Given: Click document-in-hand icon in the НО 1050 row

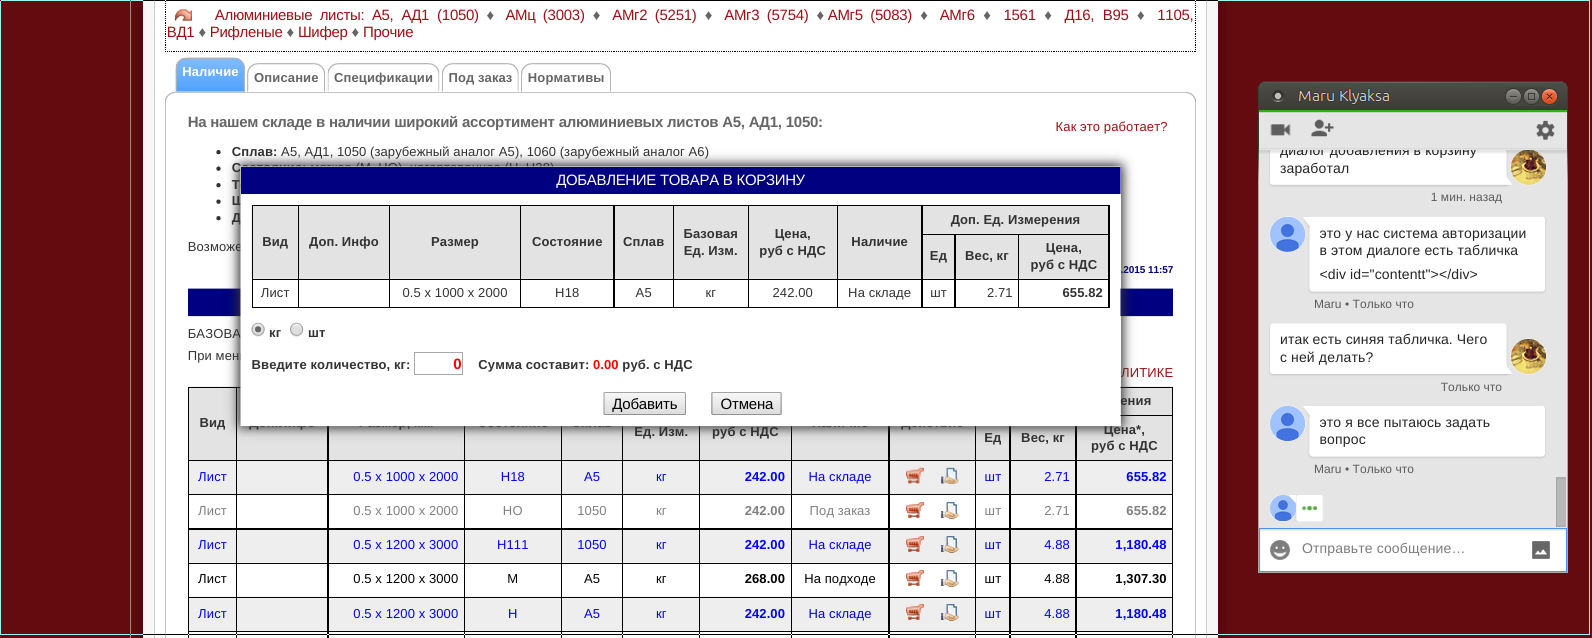Looking at the screenshot, I should pyautogui.click(x=950, y=511).
